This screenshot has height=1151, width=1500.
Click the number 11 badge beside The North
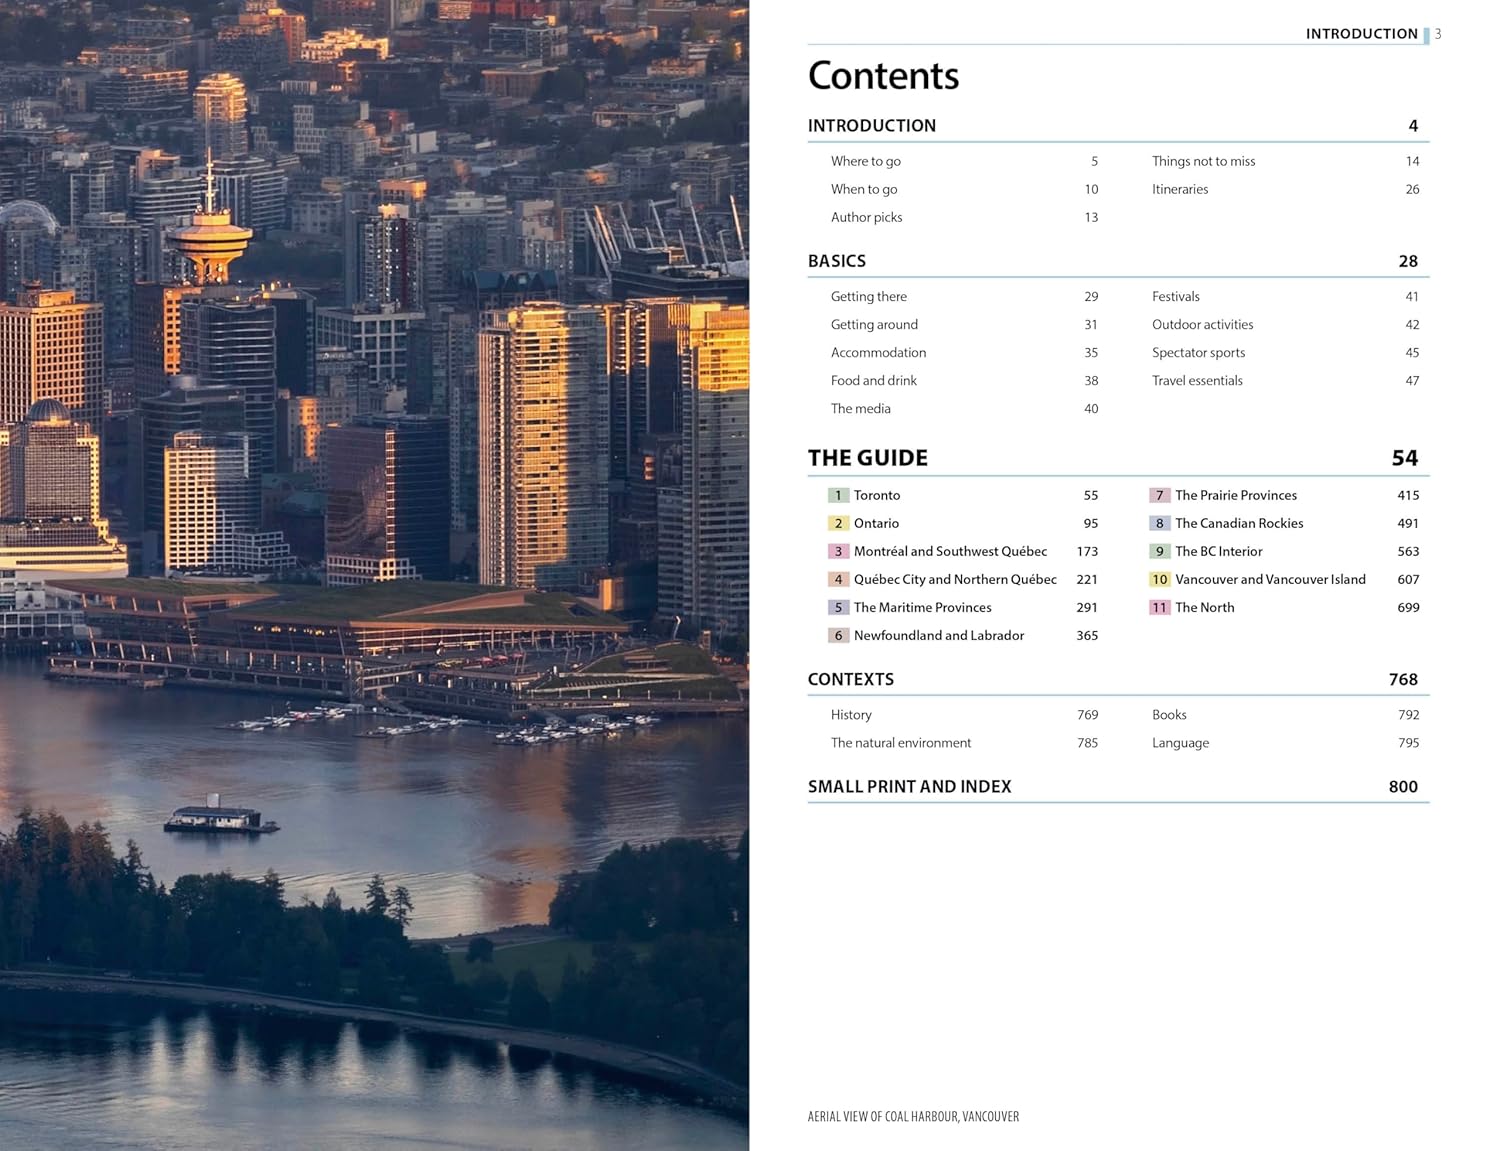(x=1159, y=607)
